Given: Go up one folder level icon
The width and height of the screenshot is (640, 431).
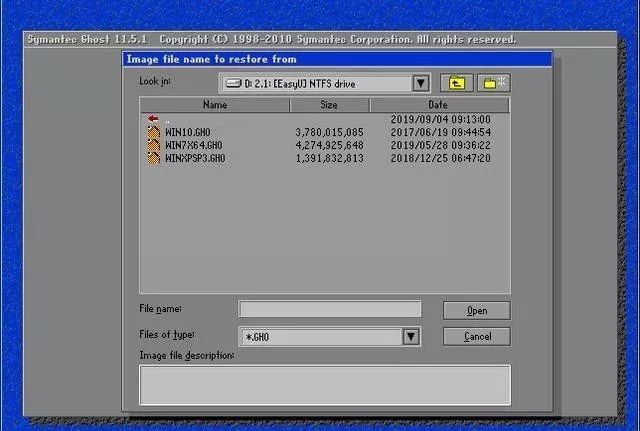Looking at the screenshot, I should point(456,83).
